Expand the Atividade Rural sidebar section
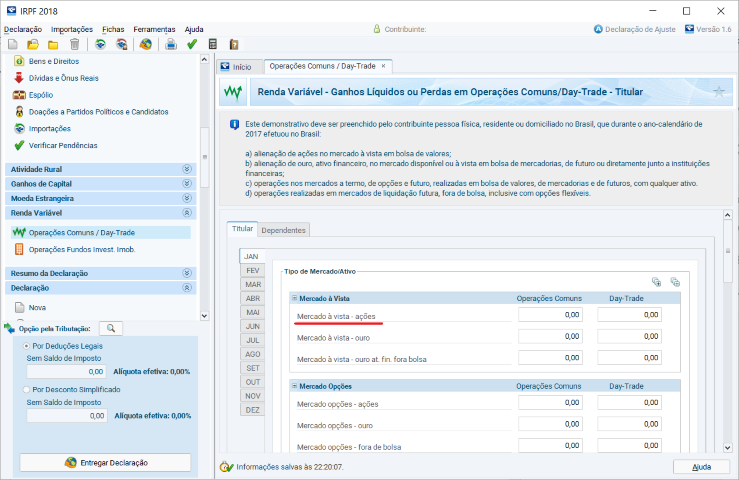Screen dimensions: 739x480 click(x=186, y=169)
